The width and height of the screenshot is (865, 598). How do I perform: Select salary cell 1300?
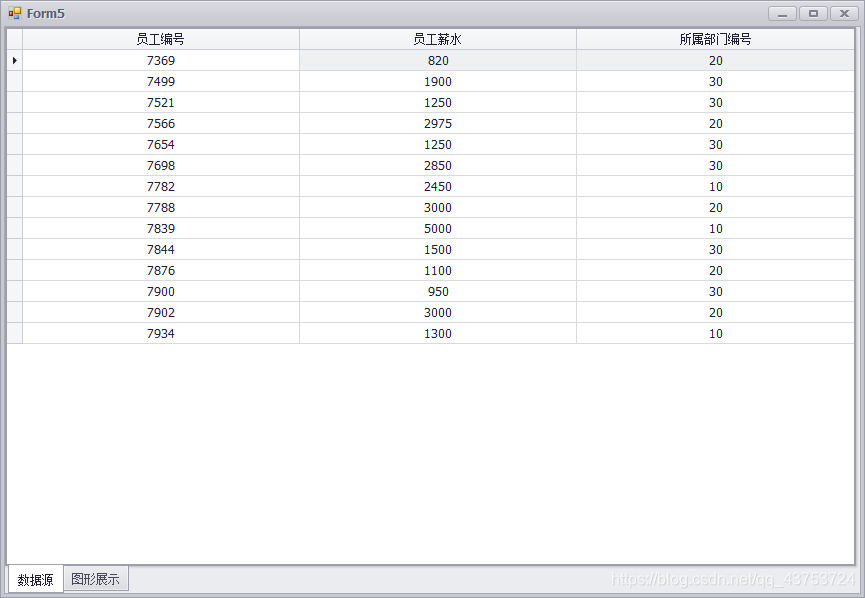coord(437,333)
